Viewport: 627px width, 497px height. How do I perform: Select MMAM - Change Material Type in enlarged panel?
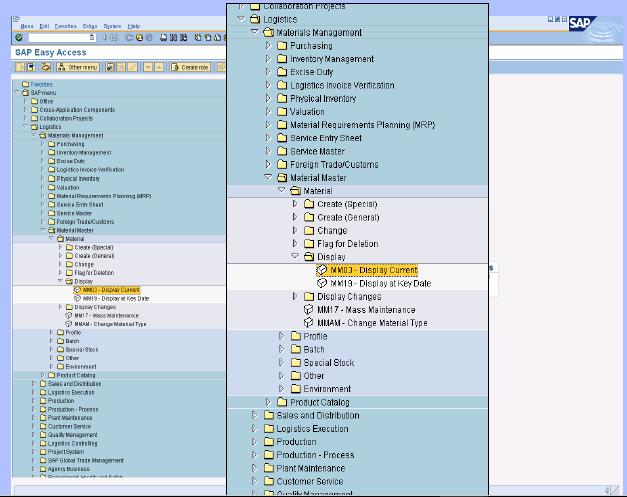(x=372, y=323)
